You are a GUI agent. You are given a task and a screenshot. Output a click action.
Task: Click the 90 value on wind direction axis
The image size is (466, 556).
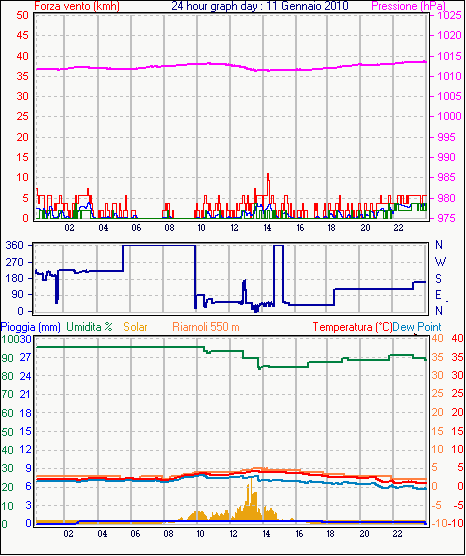coord(17,295)
